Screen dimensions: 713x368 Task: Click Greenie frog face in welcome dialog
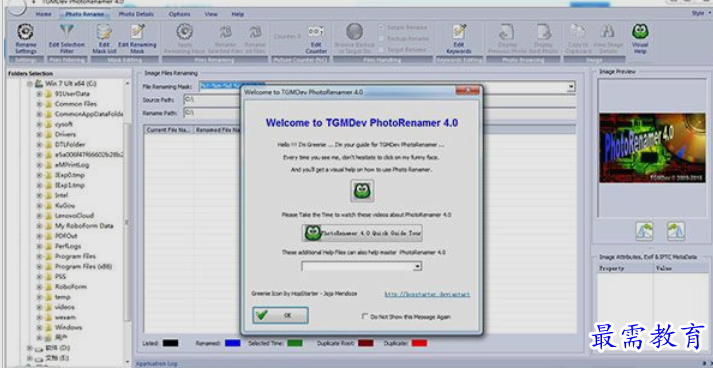tap(362, 191)
